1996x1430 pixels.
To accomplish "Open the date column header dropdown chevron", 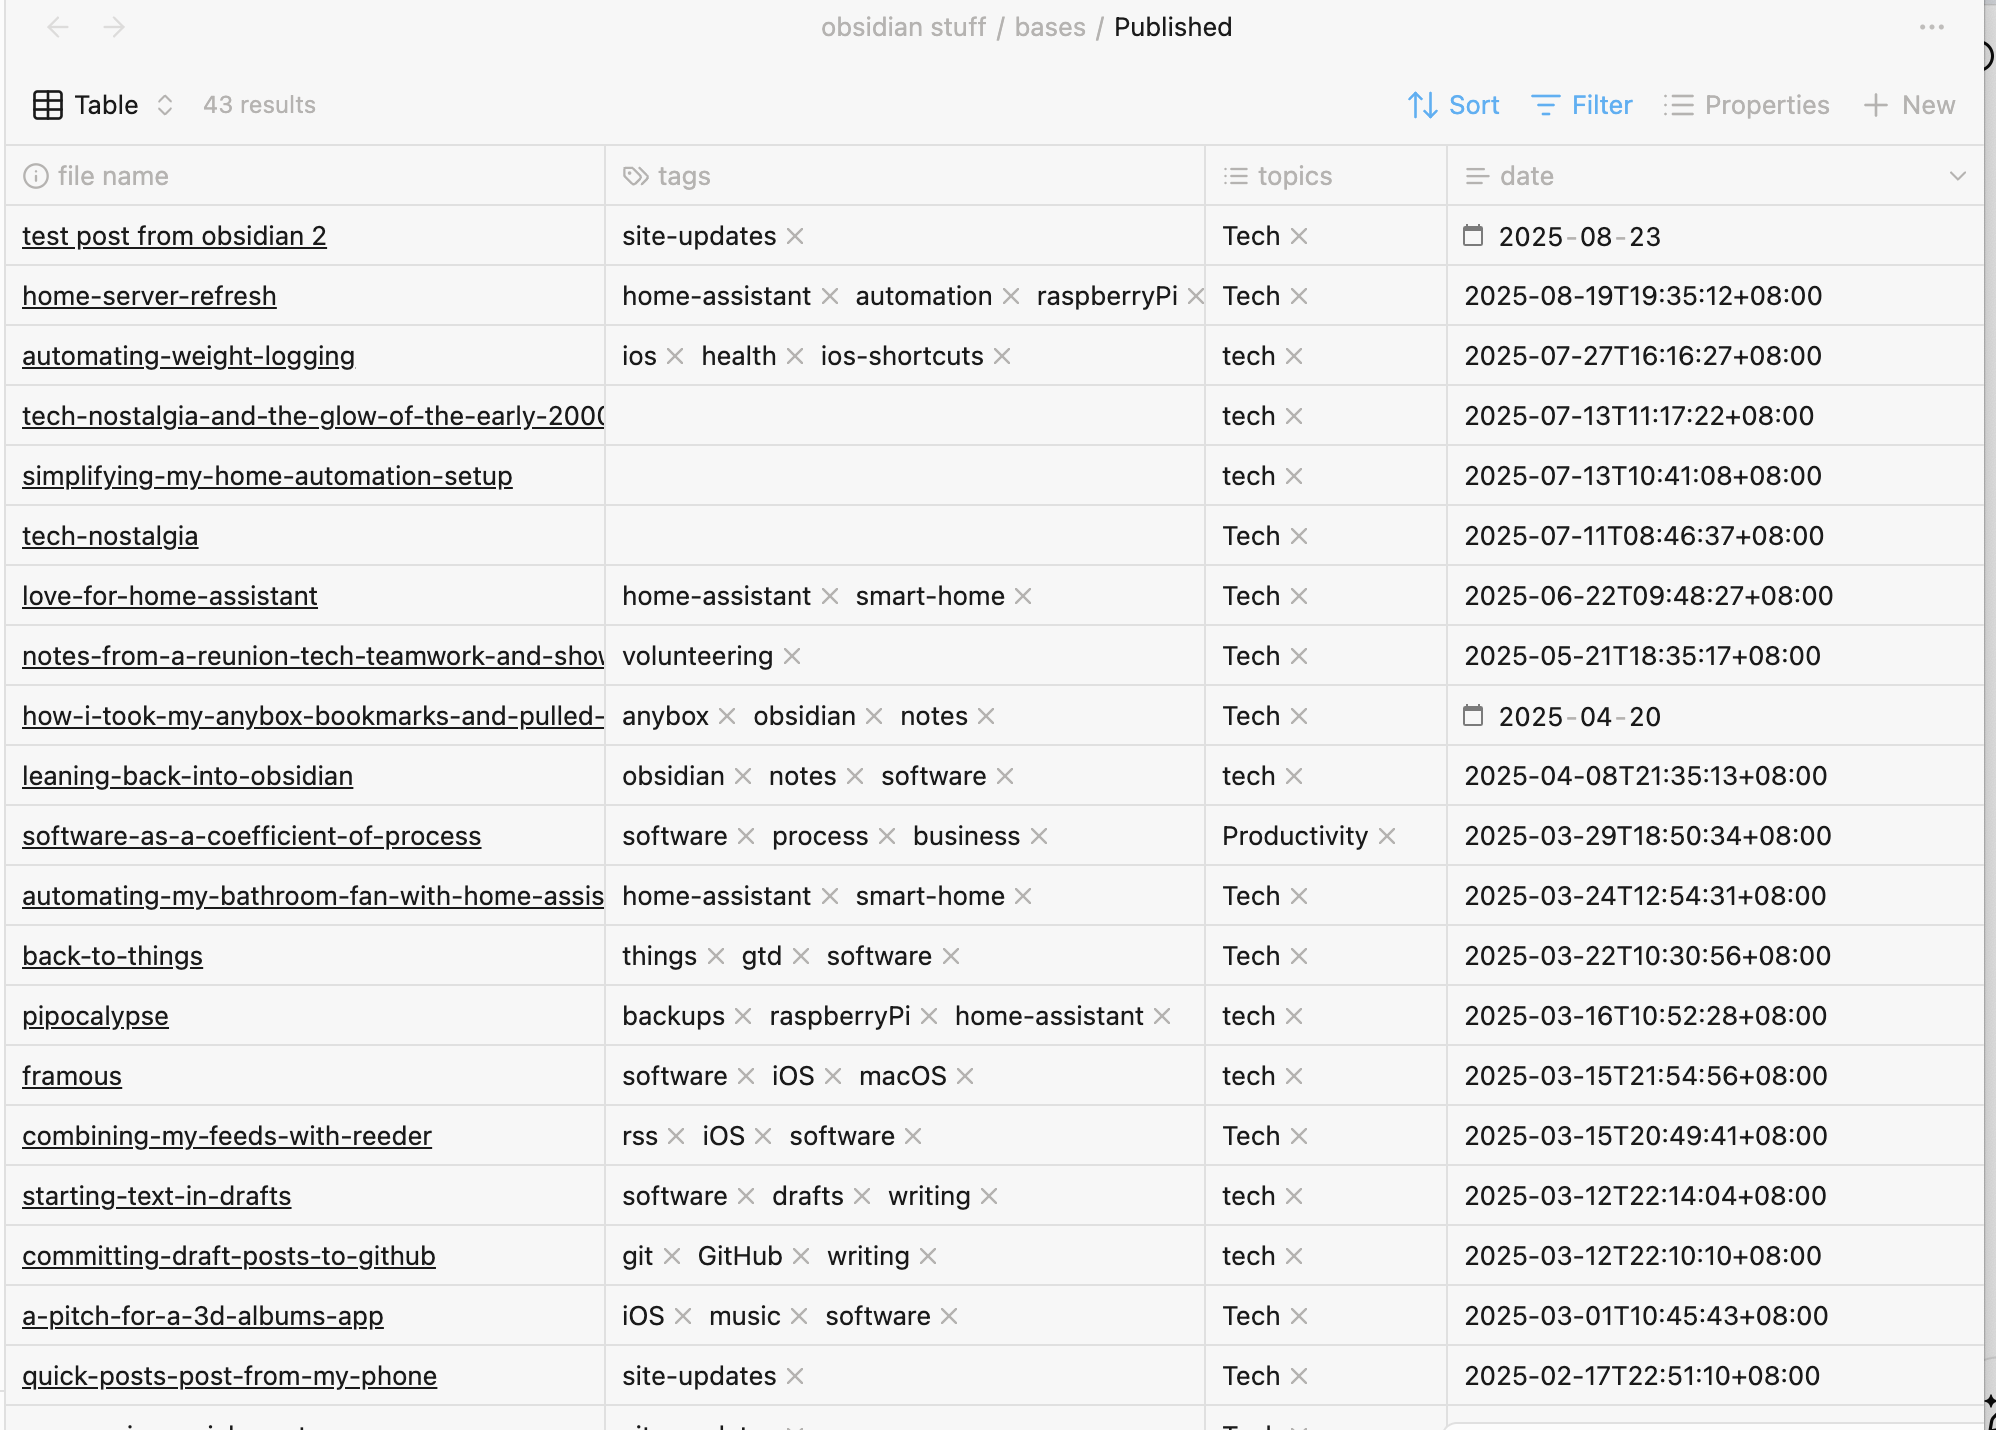I will tap(1958, 175).
